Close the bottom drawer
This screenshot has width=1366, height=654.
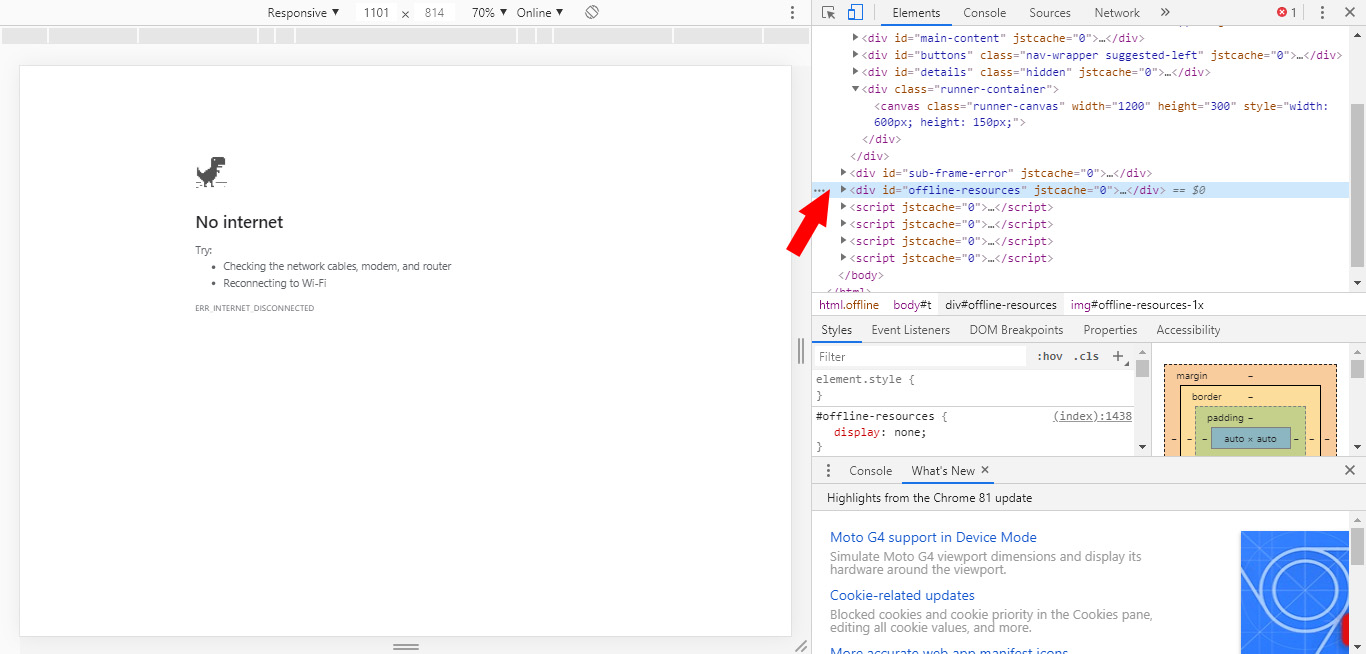tap(1349, 470)
